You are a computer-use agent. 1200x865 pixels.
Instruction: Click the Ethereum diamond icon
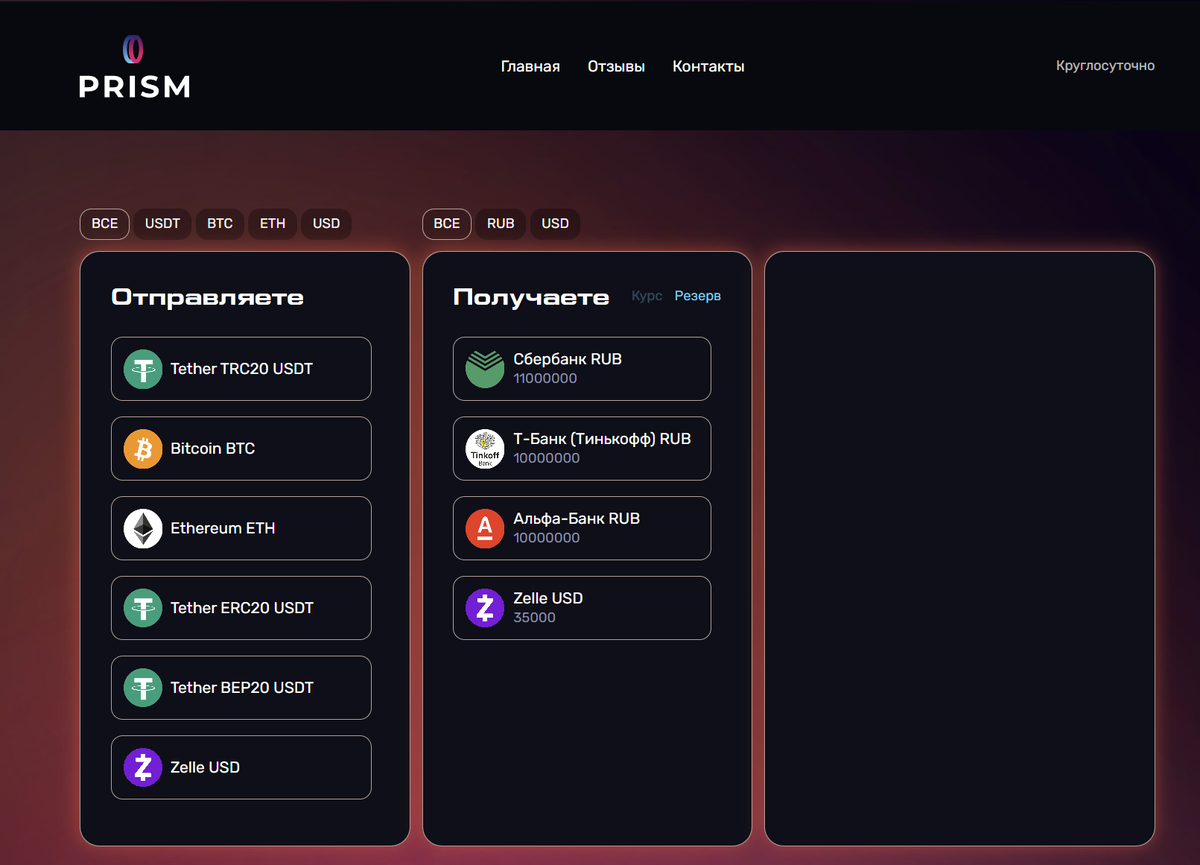143,528
